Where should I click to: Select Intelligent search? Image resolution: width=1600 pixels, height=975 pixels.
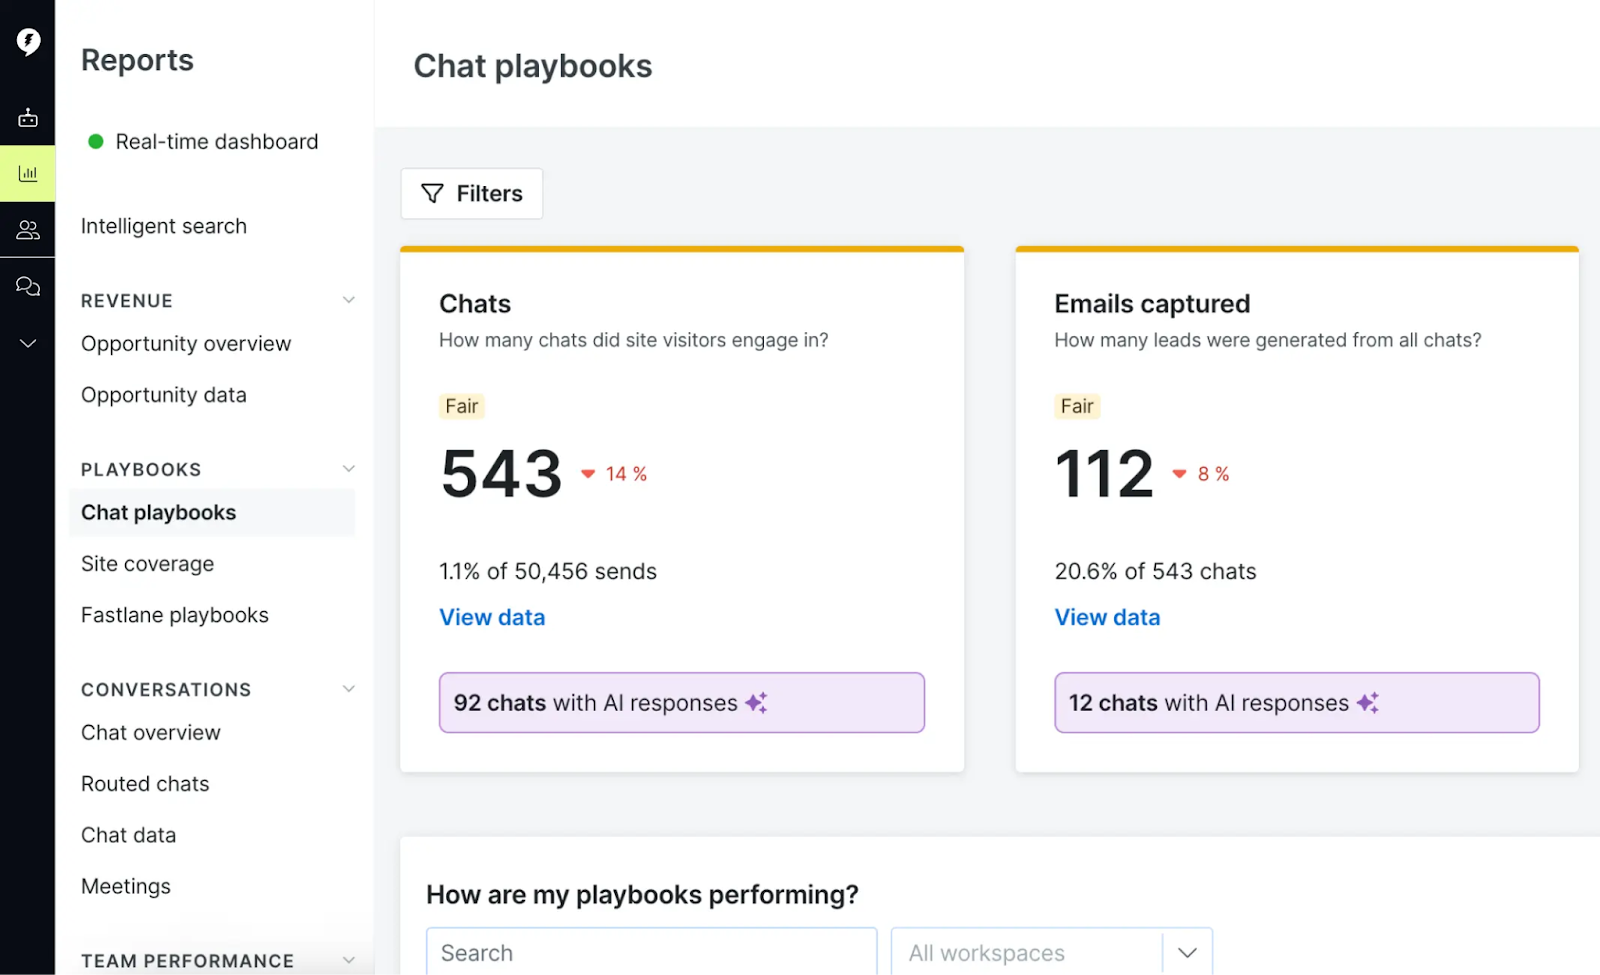tap(163, 226)
